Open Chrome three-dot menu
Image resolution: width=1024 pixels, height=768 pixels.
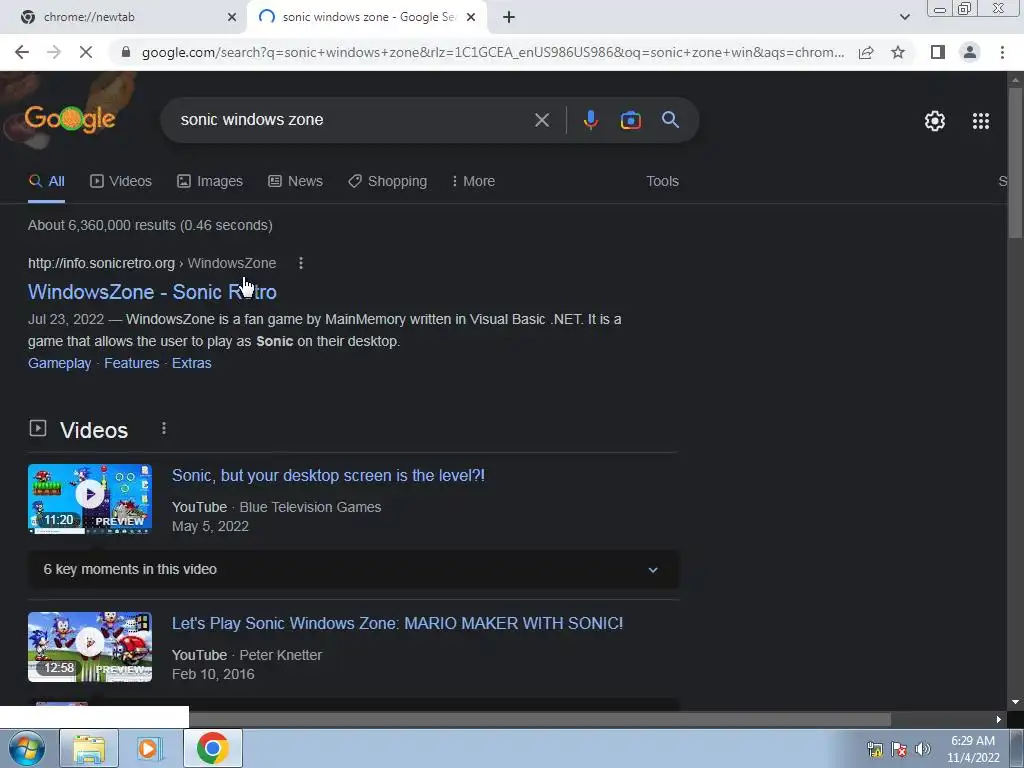click(x=1002, y=52)
